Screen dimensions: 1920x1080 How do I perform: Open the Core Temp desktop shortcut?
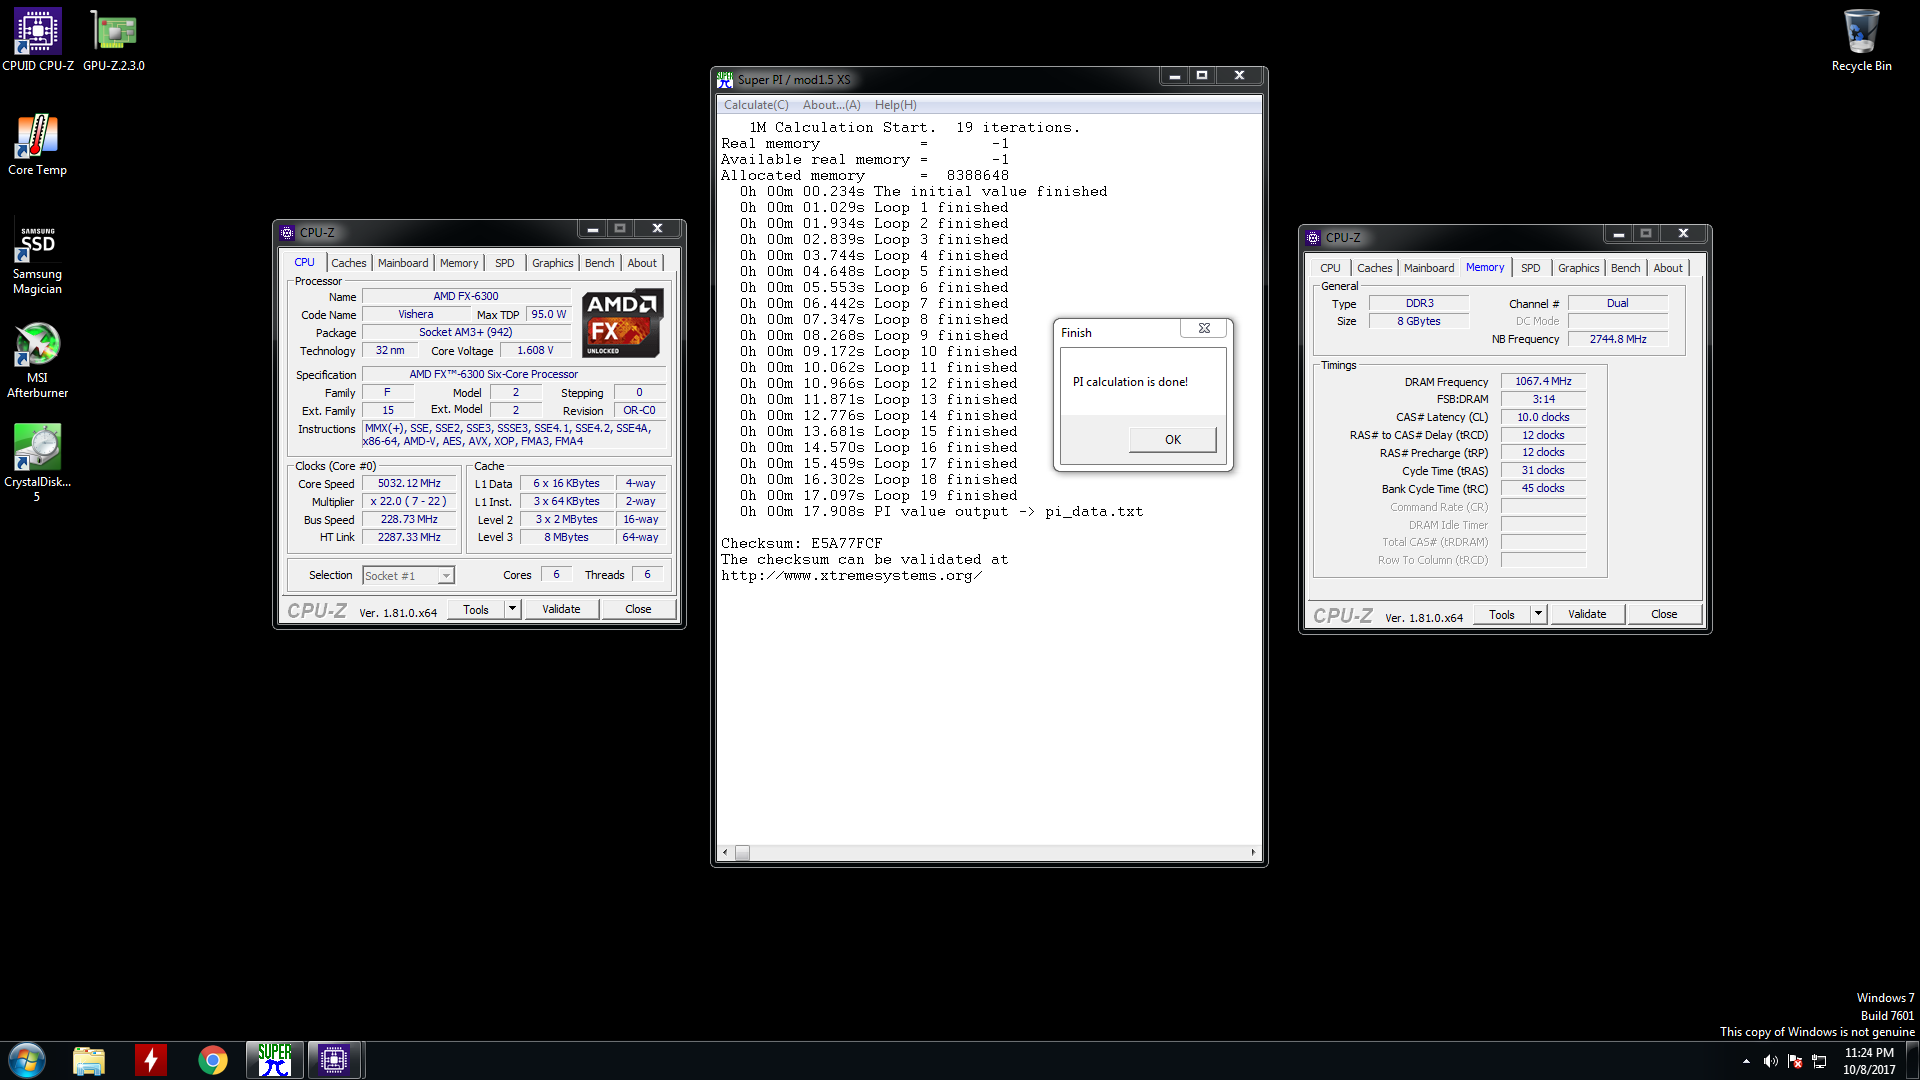coord(37,144)
